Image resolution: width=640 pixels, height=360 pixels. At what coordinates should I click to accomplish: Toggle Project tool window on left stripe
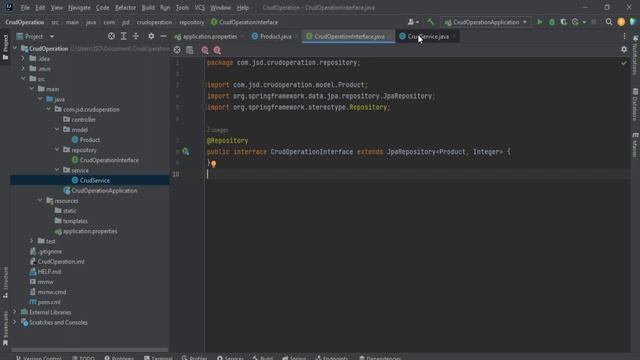5,47
